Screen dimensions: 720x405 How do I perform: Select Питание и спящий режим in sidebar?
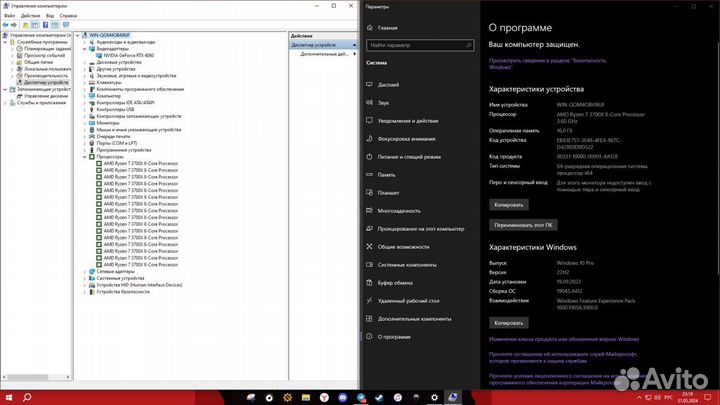[x=409, y=156]
